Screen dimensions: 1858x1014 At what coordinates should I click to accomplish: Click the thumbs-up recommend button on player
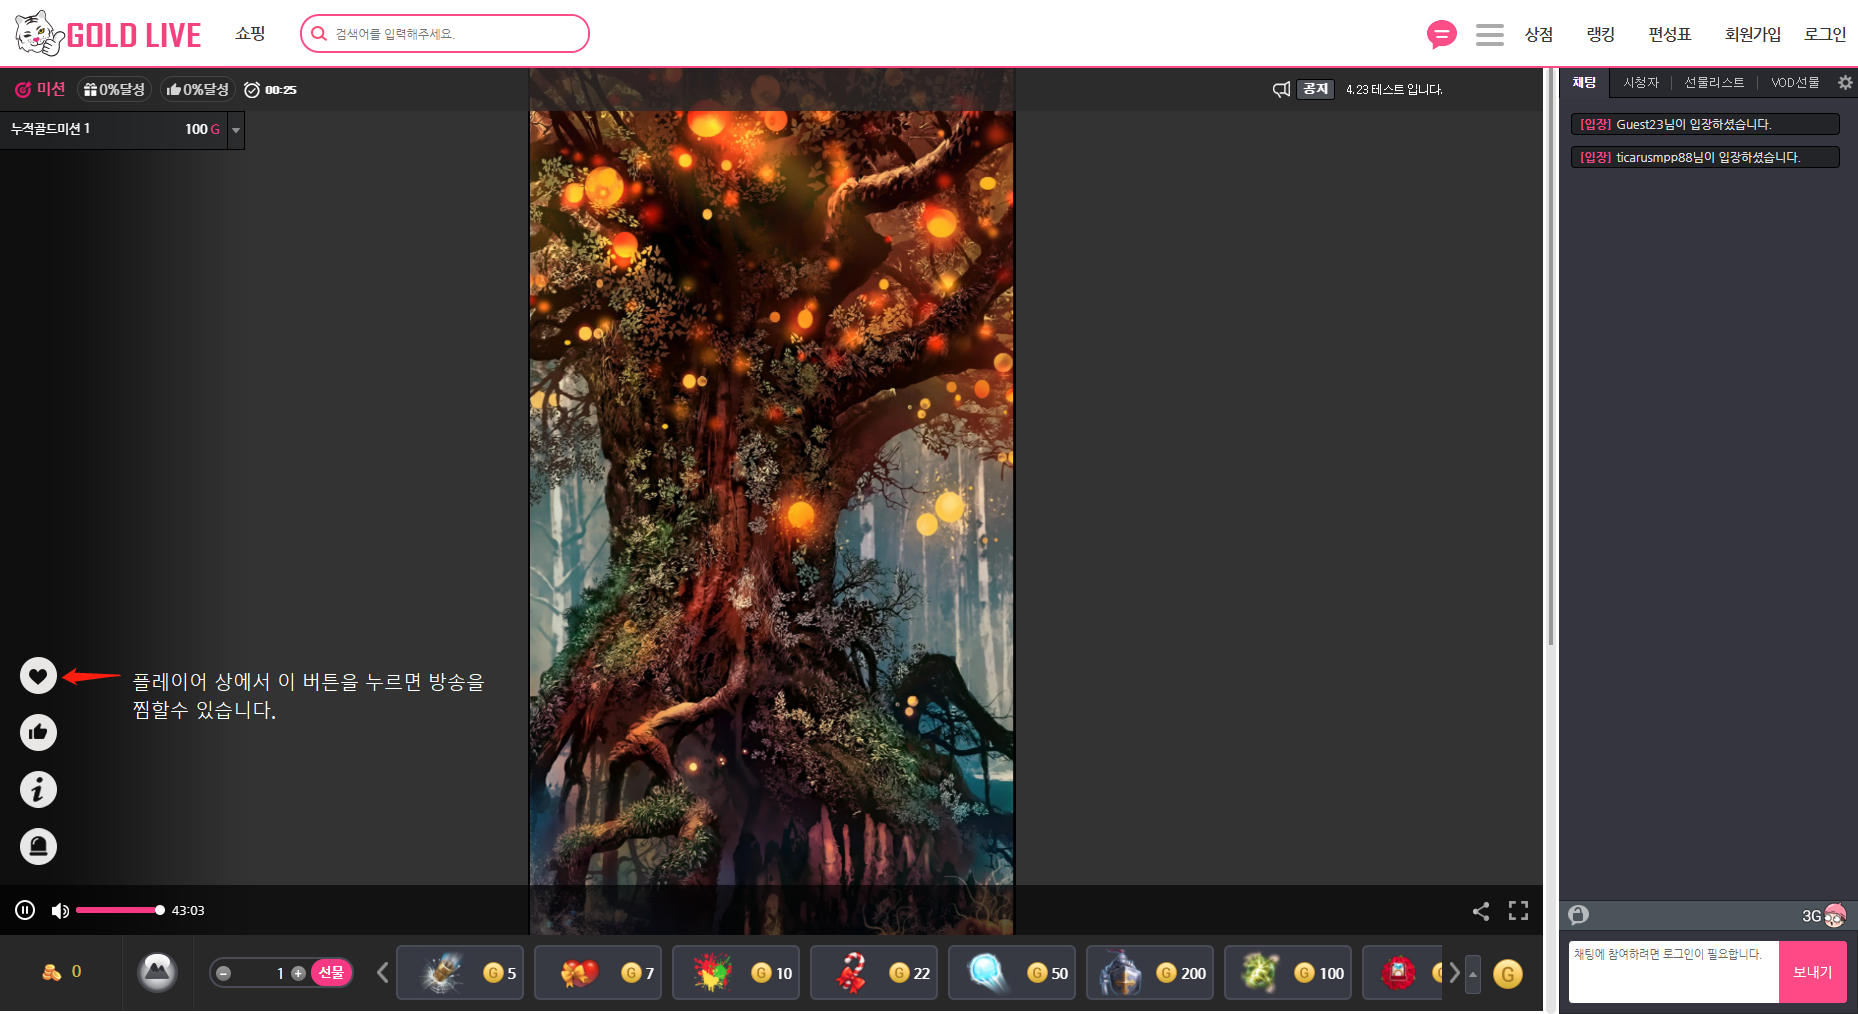[x=38, y=733]
